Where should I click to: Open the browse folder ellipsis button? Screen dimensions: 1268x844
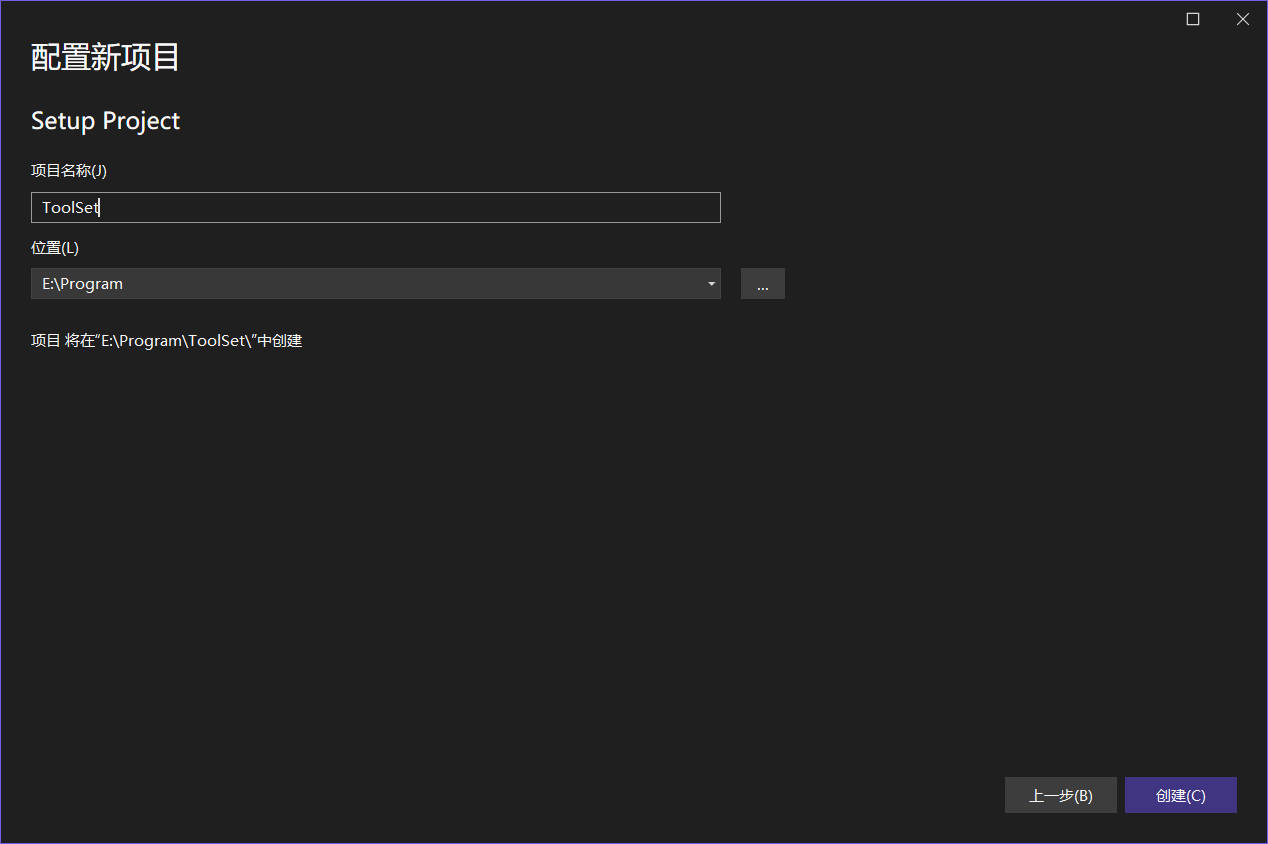[762, 284]
